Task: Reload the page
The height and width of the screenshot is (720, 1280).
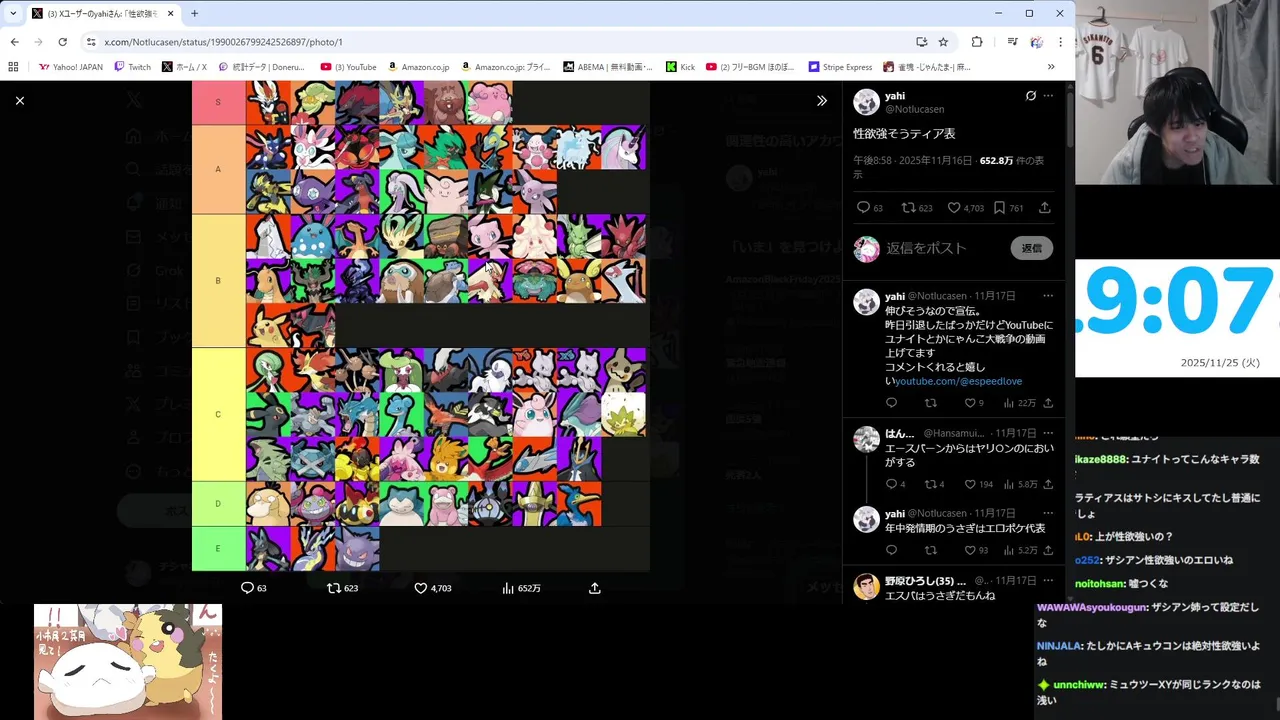Action: (62, 42)
